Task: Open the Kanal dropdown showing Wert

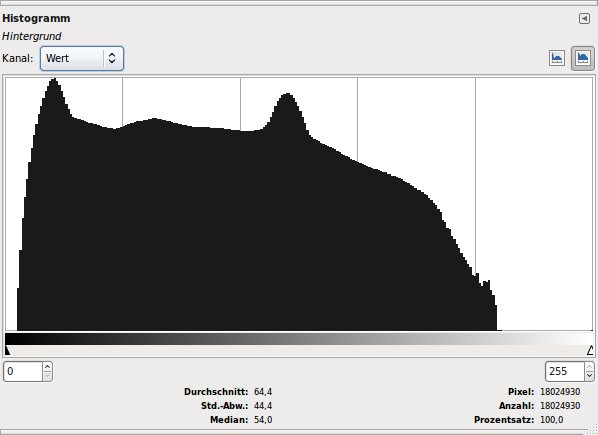Action: 82,58
